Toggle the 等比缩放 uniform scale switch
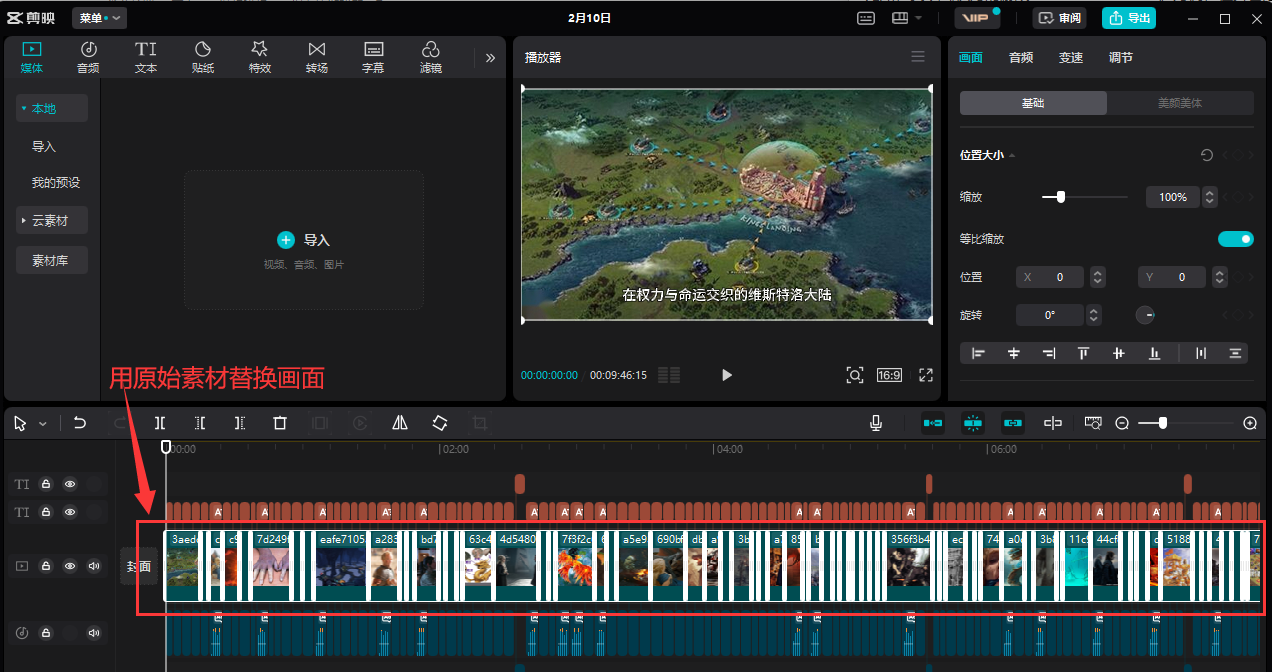The width and height of the screenshot is (1272, 672). (1236, 239)
